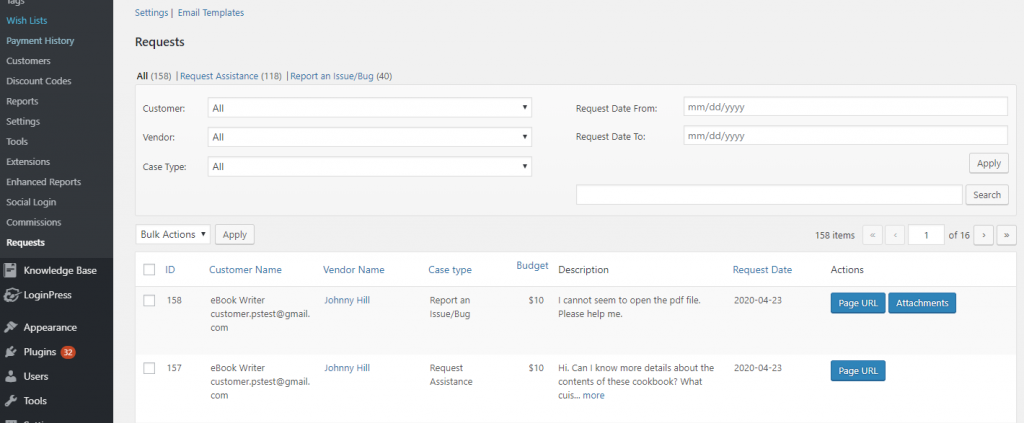The width and height of the screenshot is (1024, 423).
Task: Switch to Request Assistance filter tab
Action: pos(219,76)
